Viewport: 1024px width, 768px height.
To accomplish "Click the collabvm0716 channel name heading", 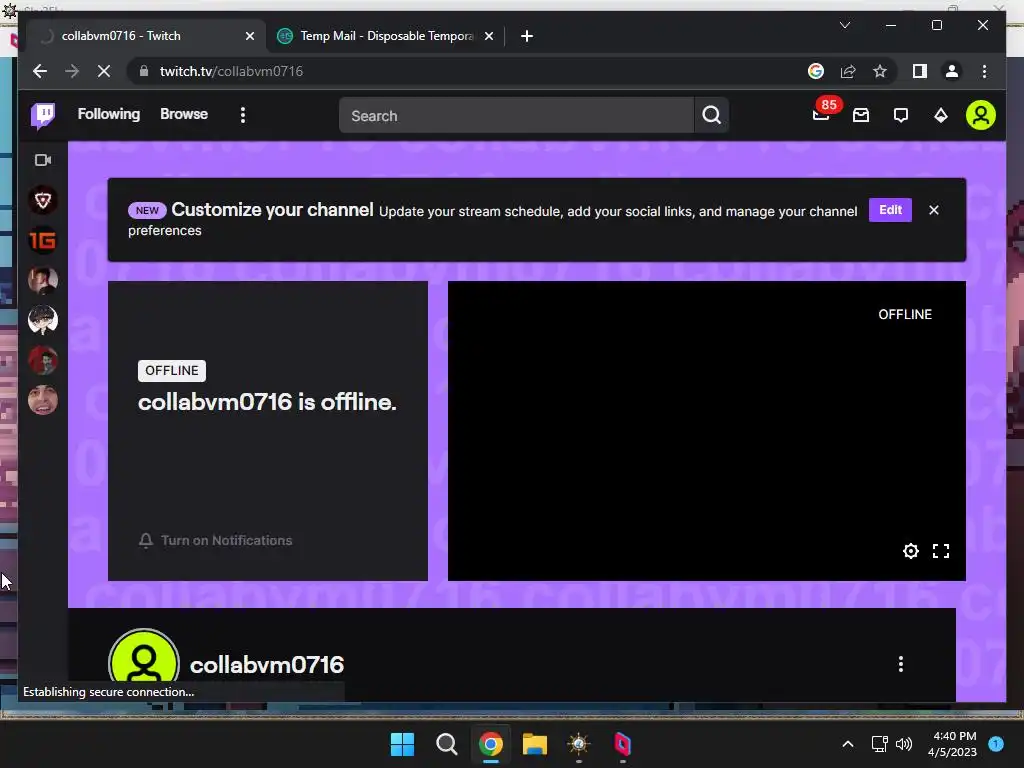I will (x=266, y=665).
